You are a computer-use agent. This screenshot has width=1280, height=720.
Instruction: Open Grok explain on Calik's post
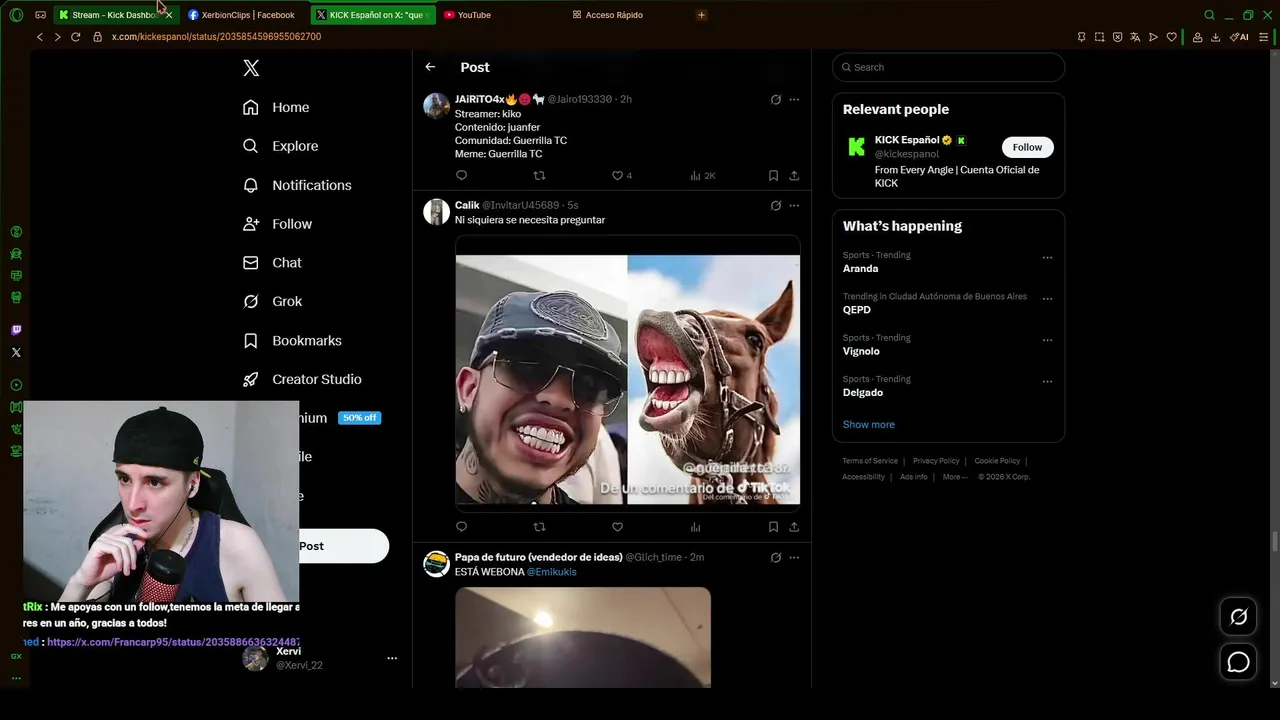pos(775,205)
